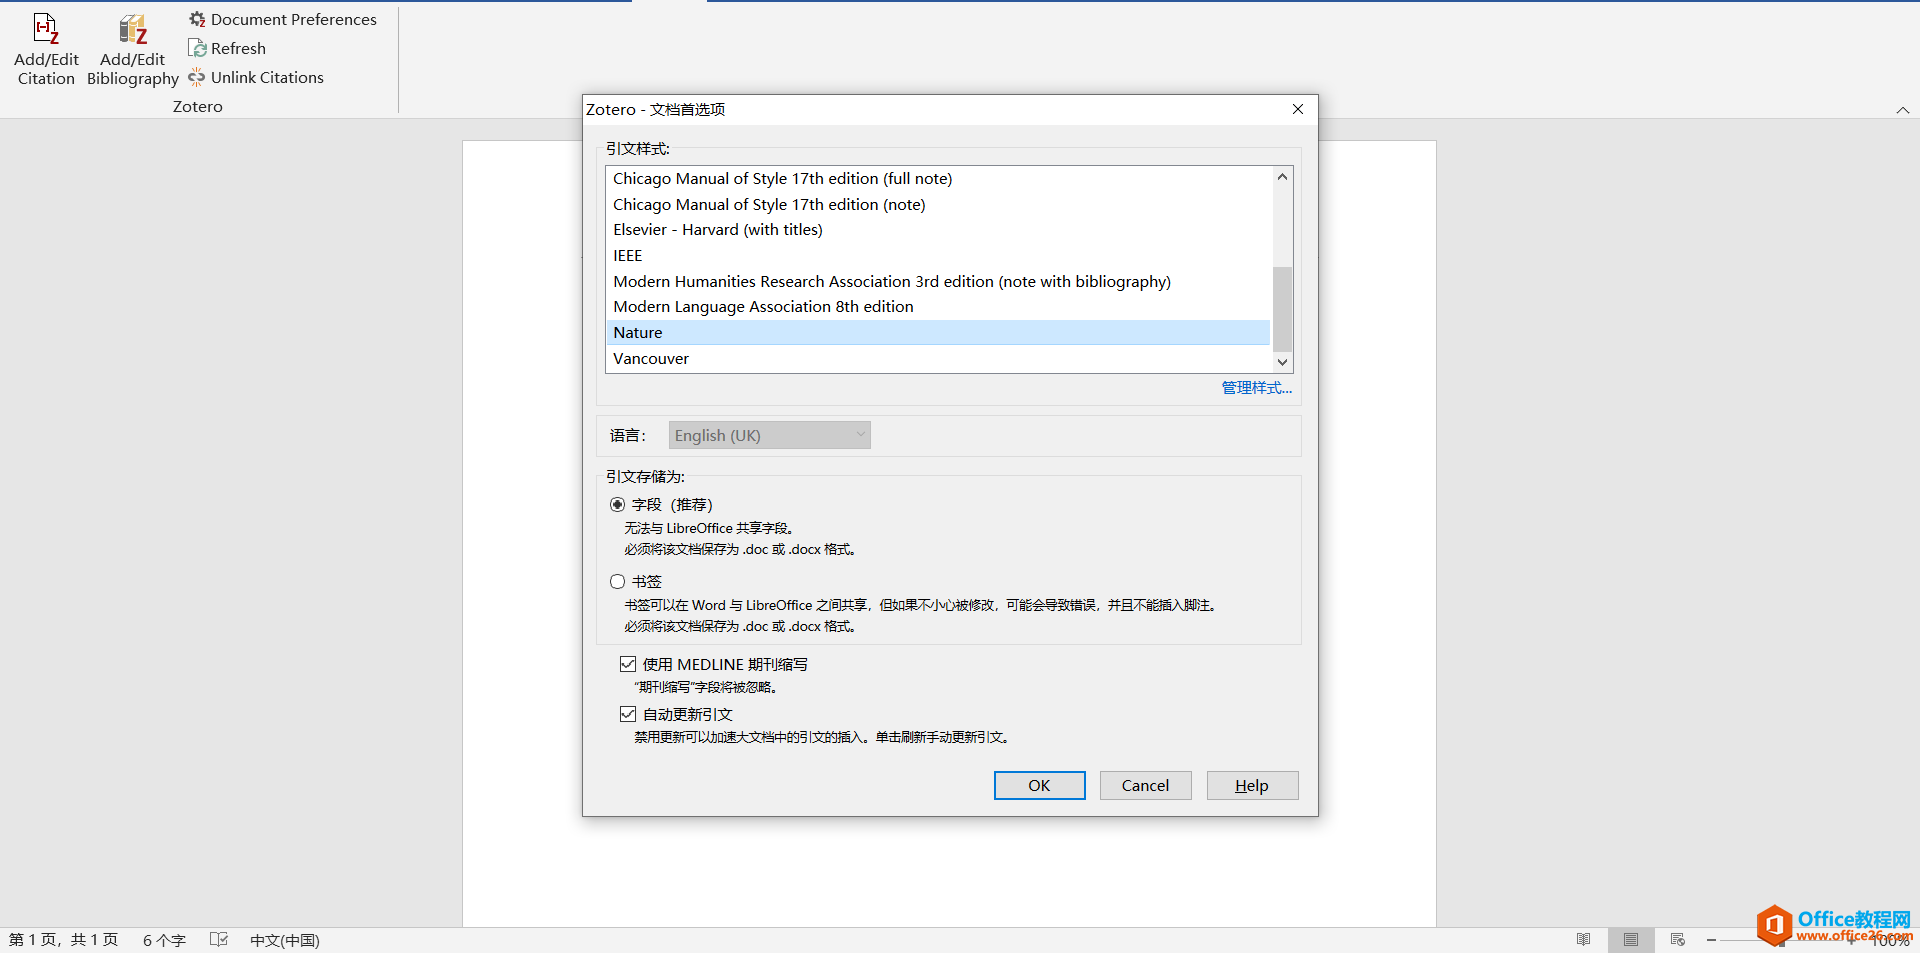Open Document Preferences in Zotero ribbon
The height and width of the screenshot is (953, 1920).
(283, 19)
